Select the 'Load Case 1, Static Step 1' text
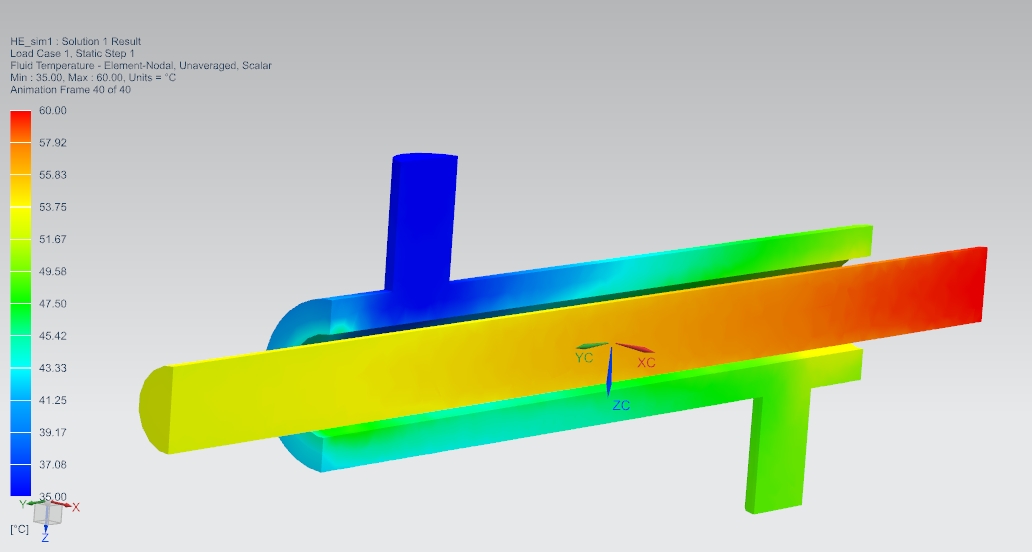 72,53
